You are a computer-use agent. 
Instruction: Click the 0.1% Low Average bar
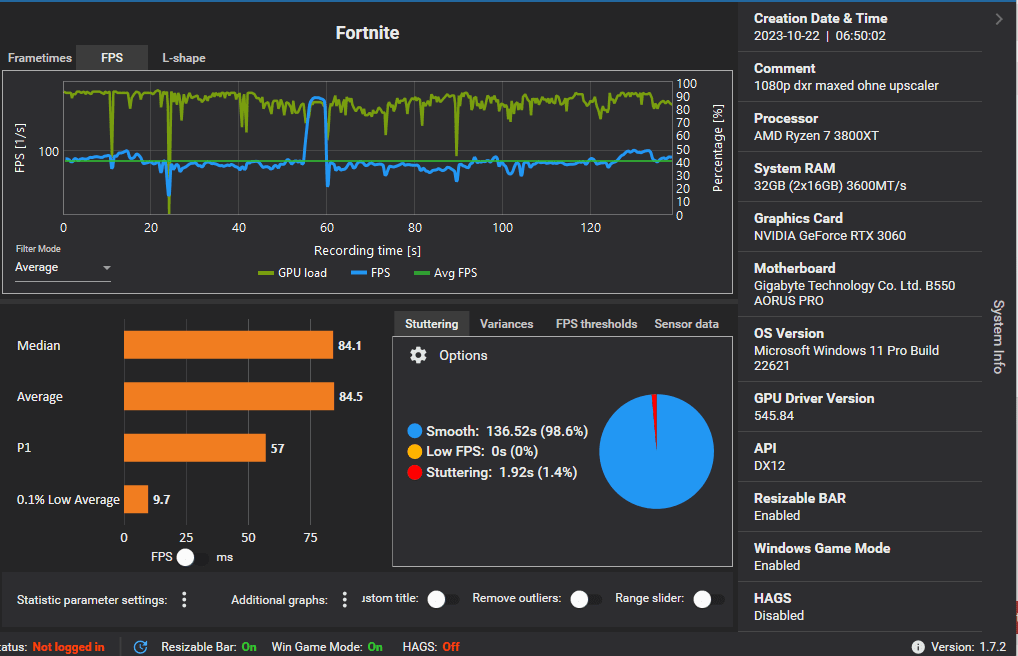136,499
